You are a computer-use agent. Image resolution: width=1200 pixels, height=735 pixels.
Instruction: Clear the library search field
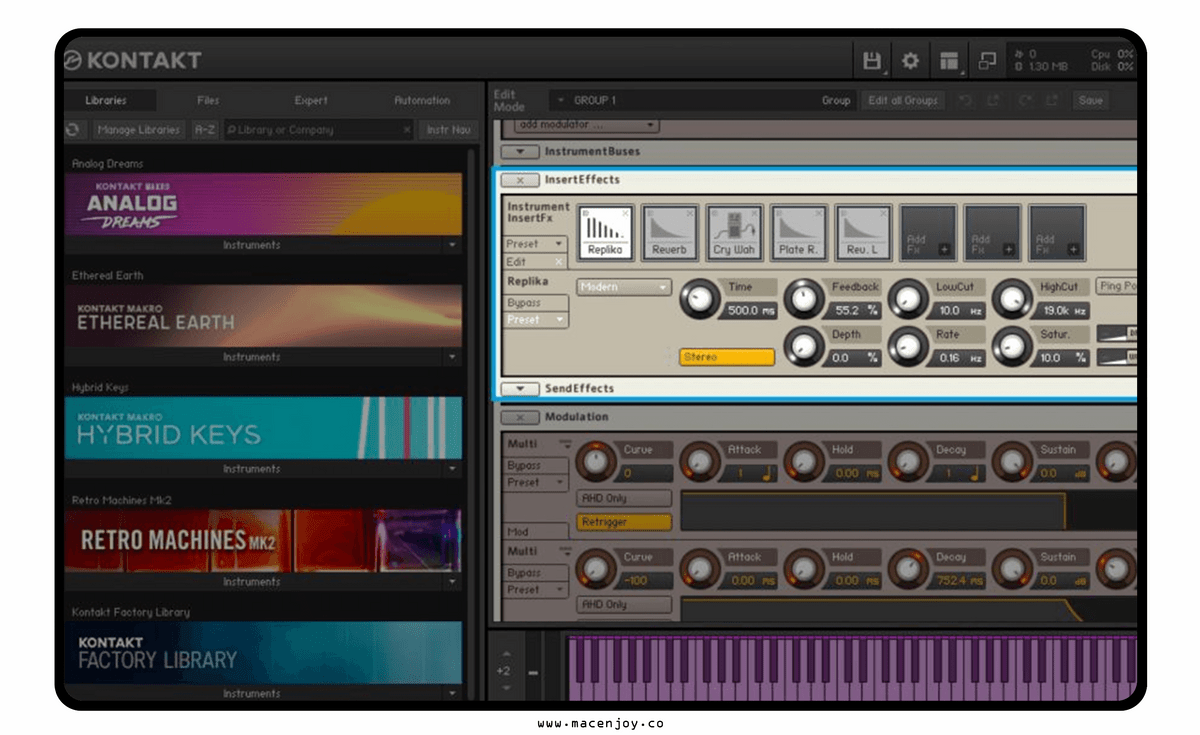(406, 130)
